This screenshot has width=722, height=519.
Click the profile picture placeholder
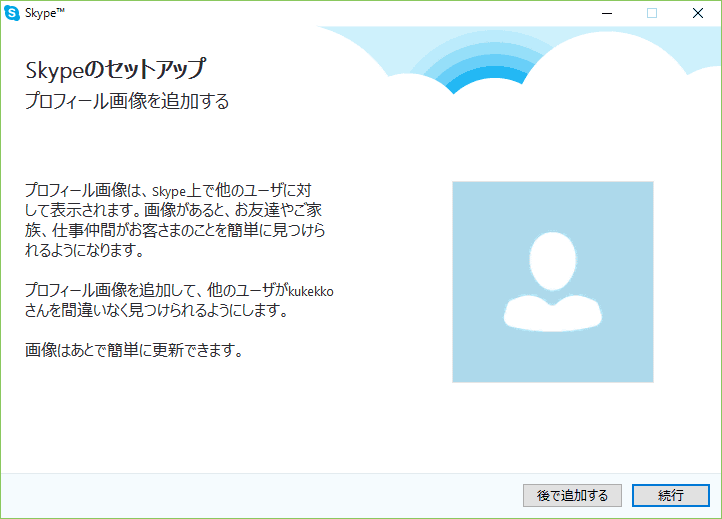pos(553,282)
